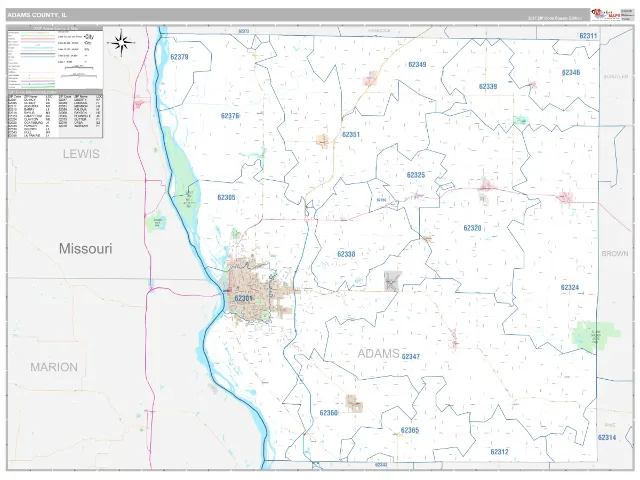The image size is (640, 480).
Task: Click the BROWN county label
Action: [615, 253]
